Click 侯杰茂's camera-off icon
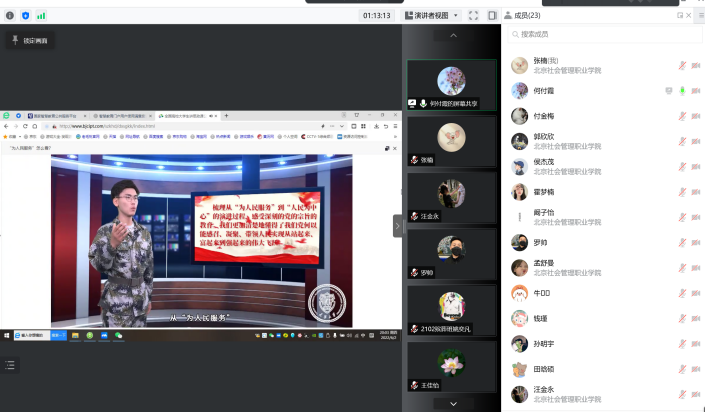 click(696, 167)
